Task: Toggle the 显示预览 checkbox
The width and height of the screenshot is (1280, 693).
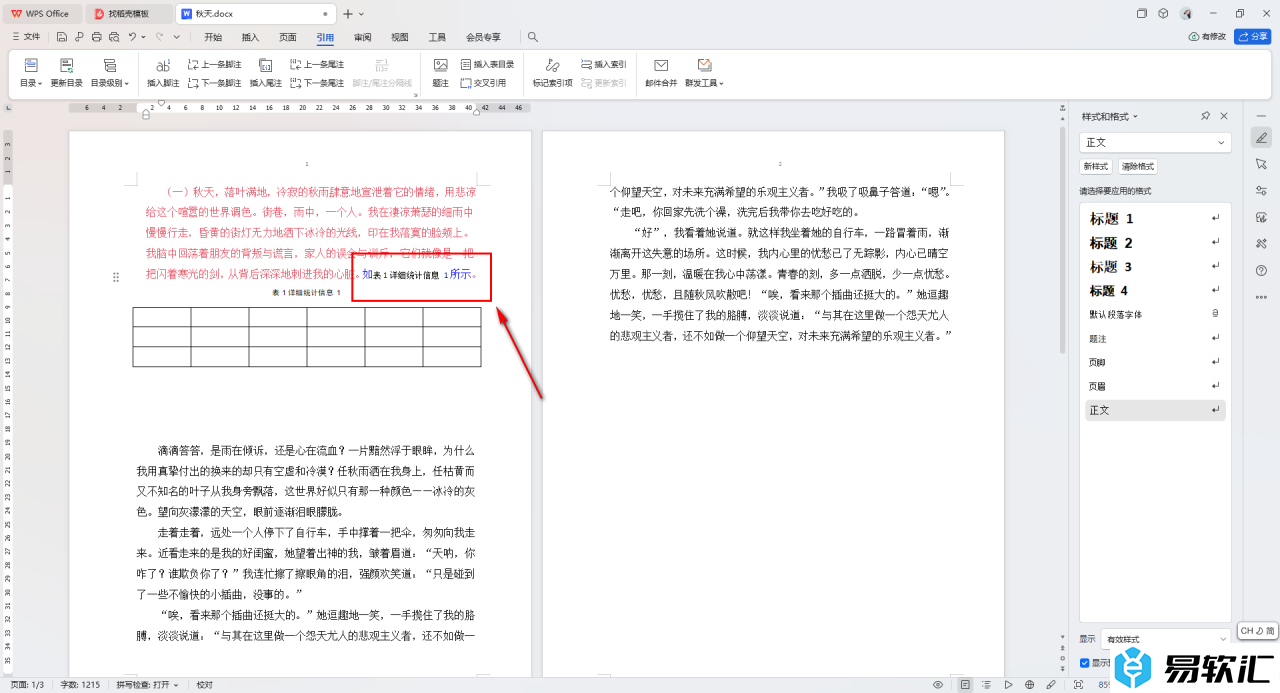Action: pos(1085,662)
